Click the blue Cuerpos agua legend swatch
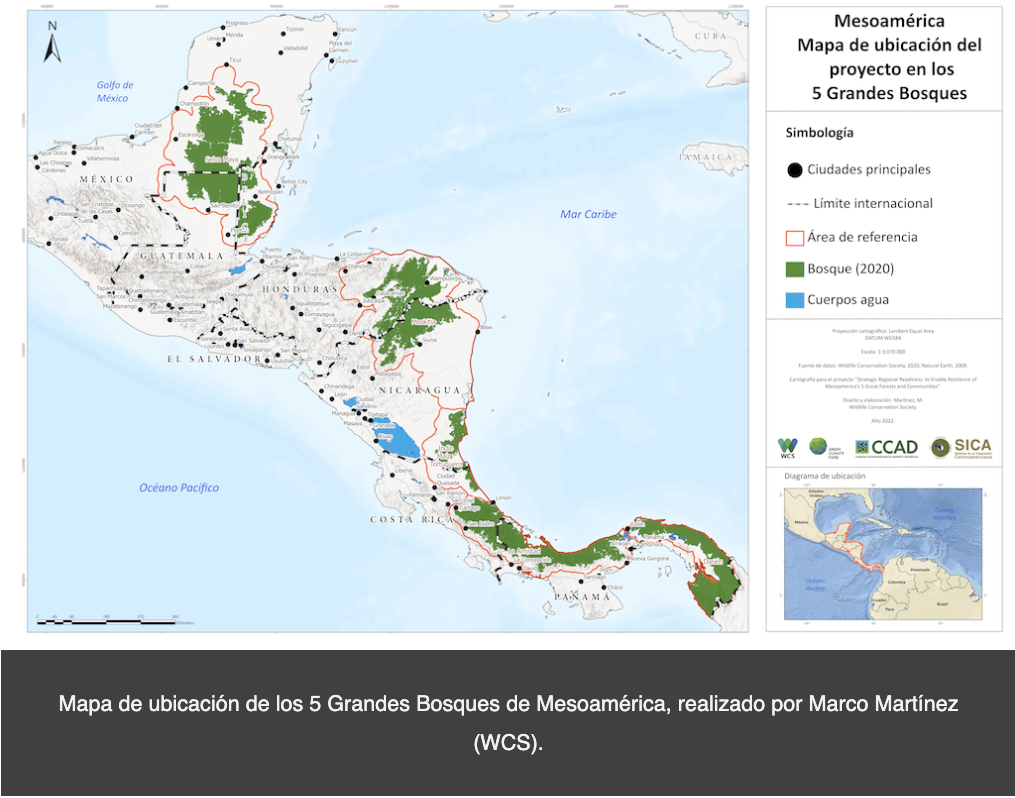 click(795, 300)
